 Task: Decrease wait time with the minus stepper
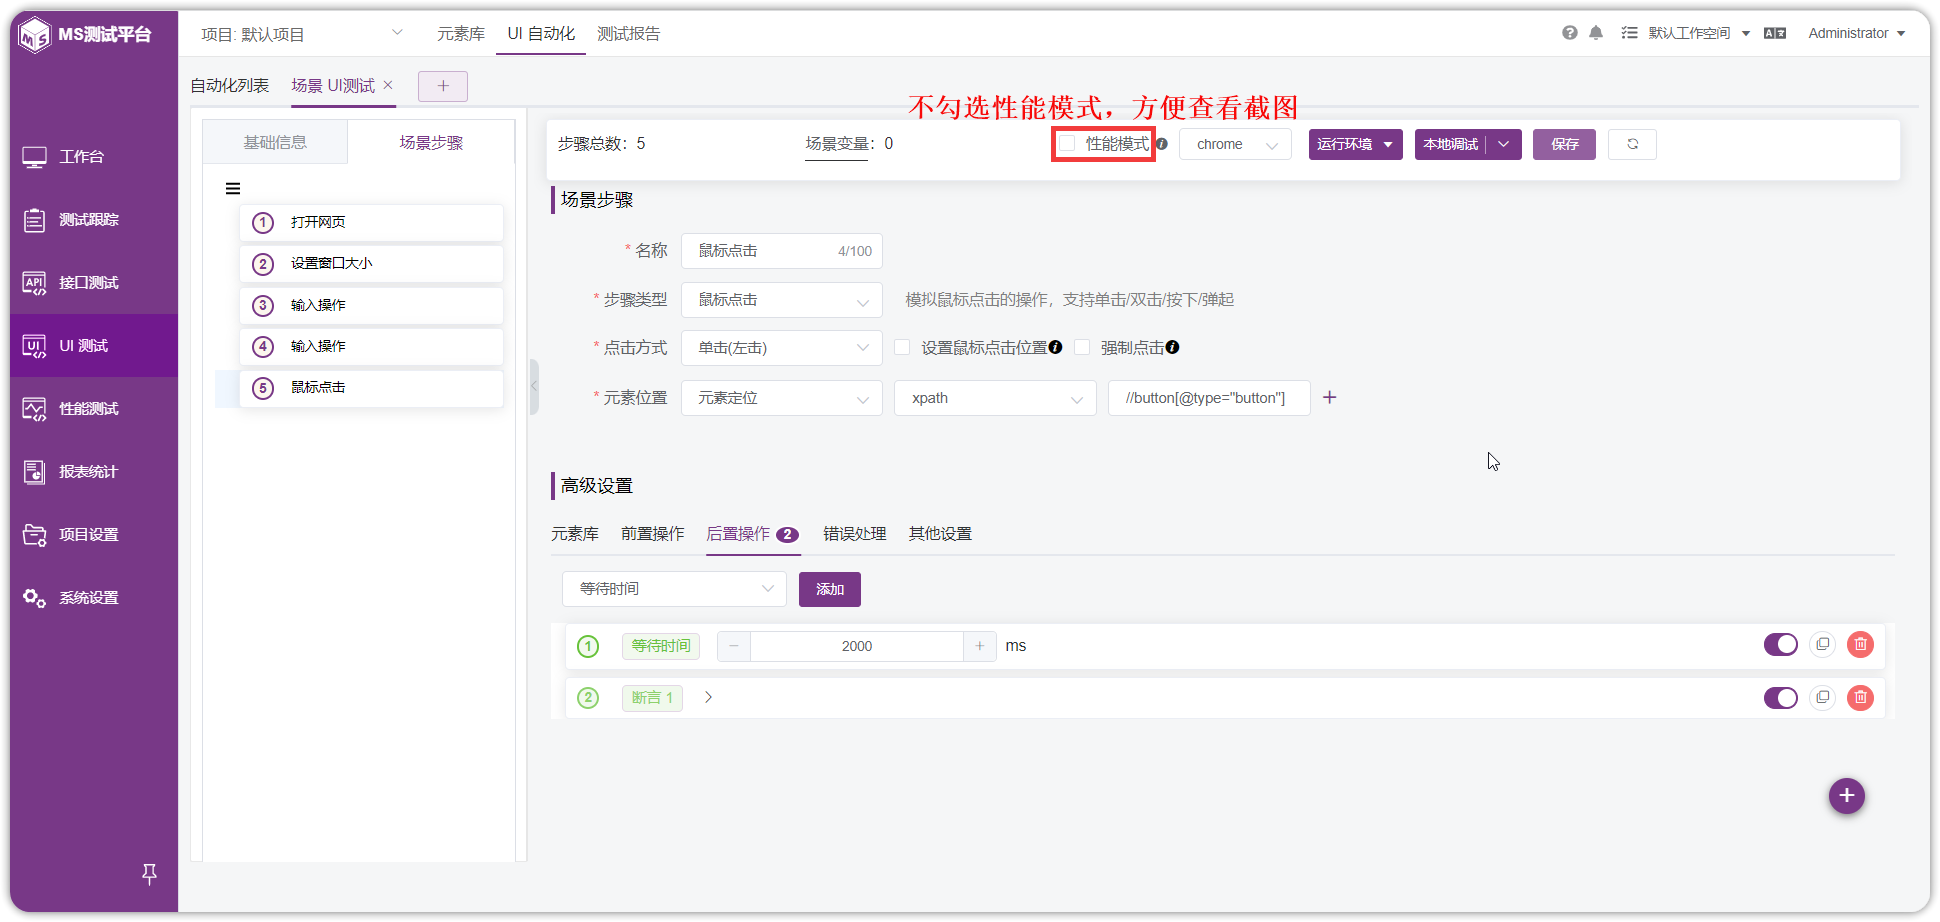tap(734, 646)
